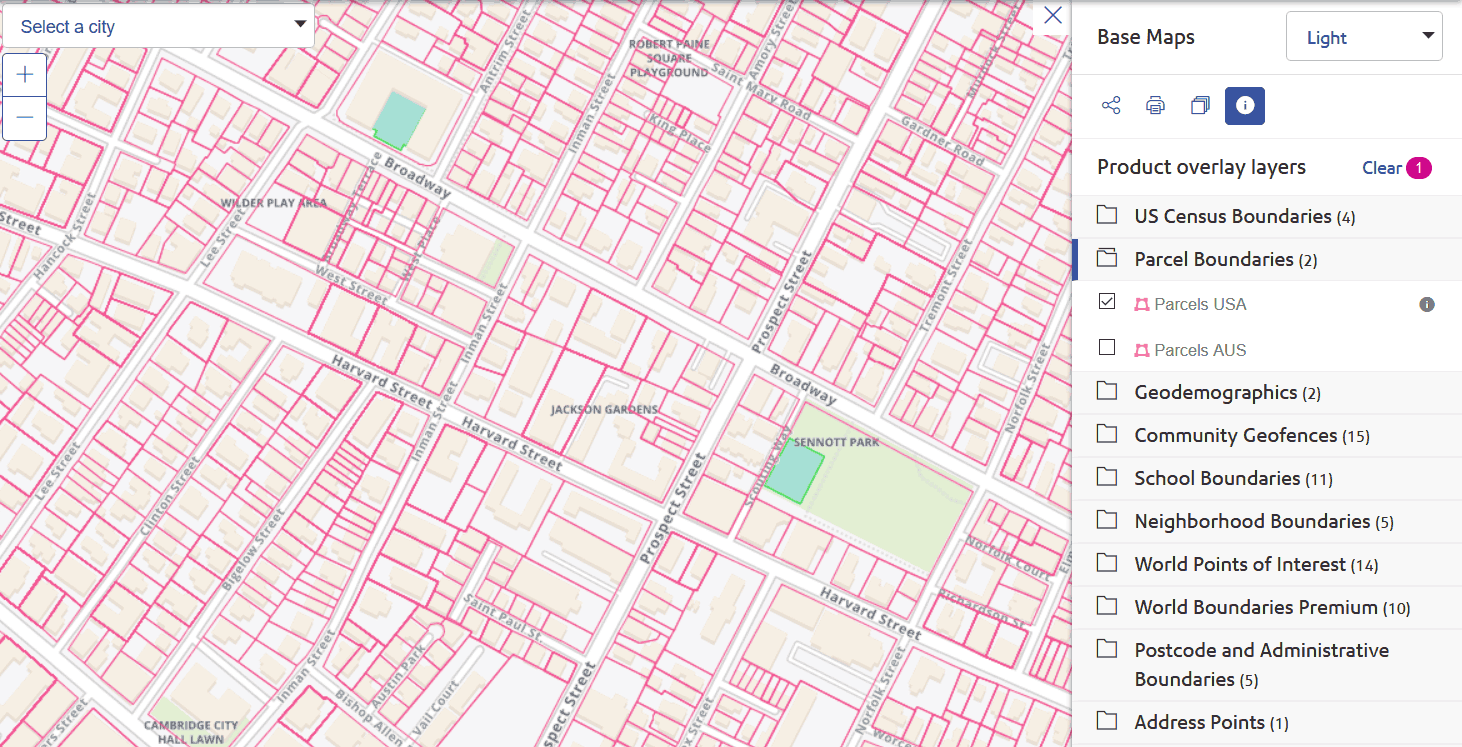This screenshot has width=1462, height=747.
Task: Click the info icon beside Parcels USA
Action: click(x=1427, y=304)
